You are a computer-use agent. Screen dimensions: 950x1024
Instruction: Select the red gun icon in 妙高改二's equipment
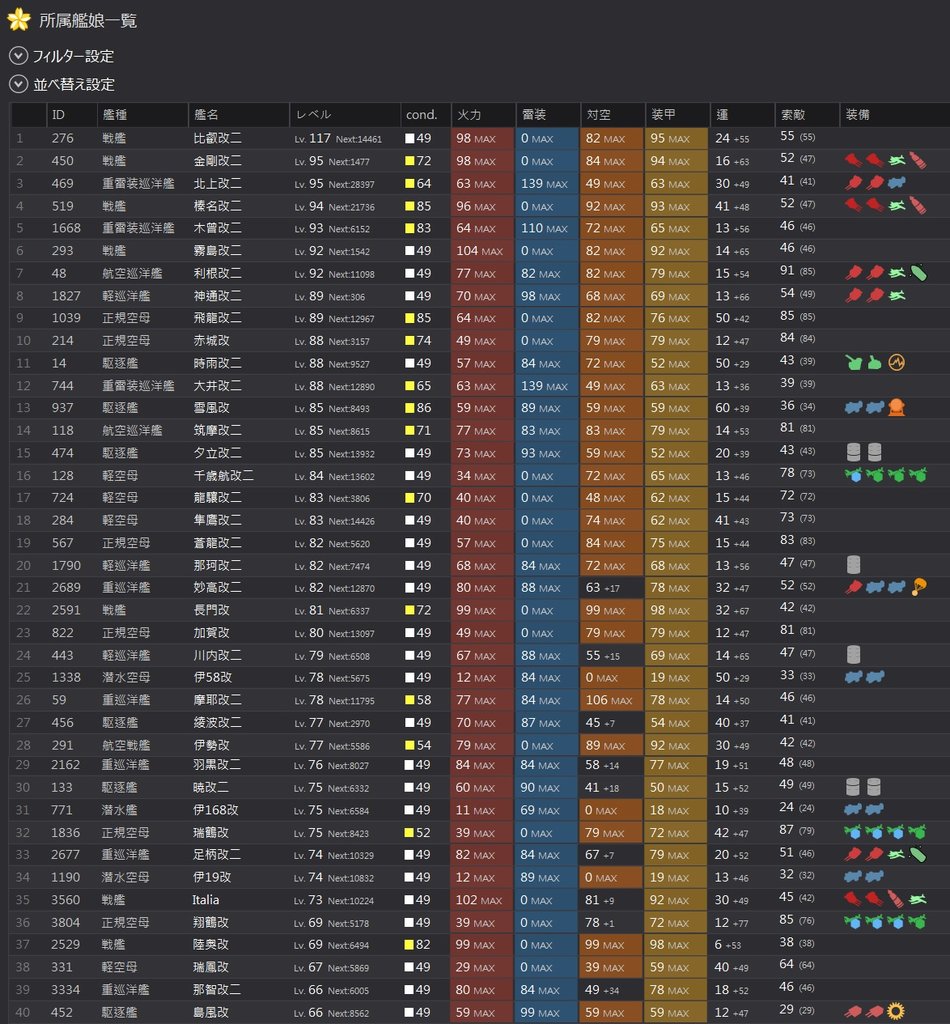pos(853,587)
